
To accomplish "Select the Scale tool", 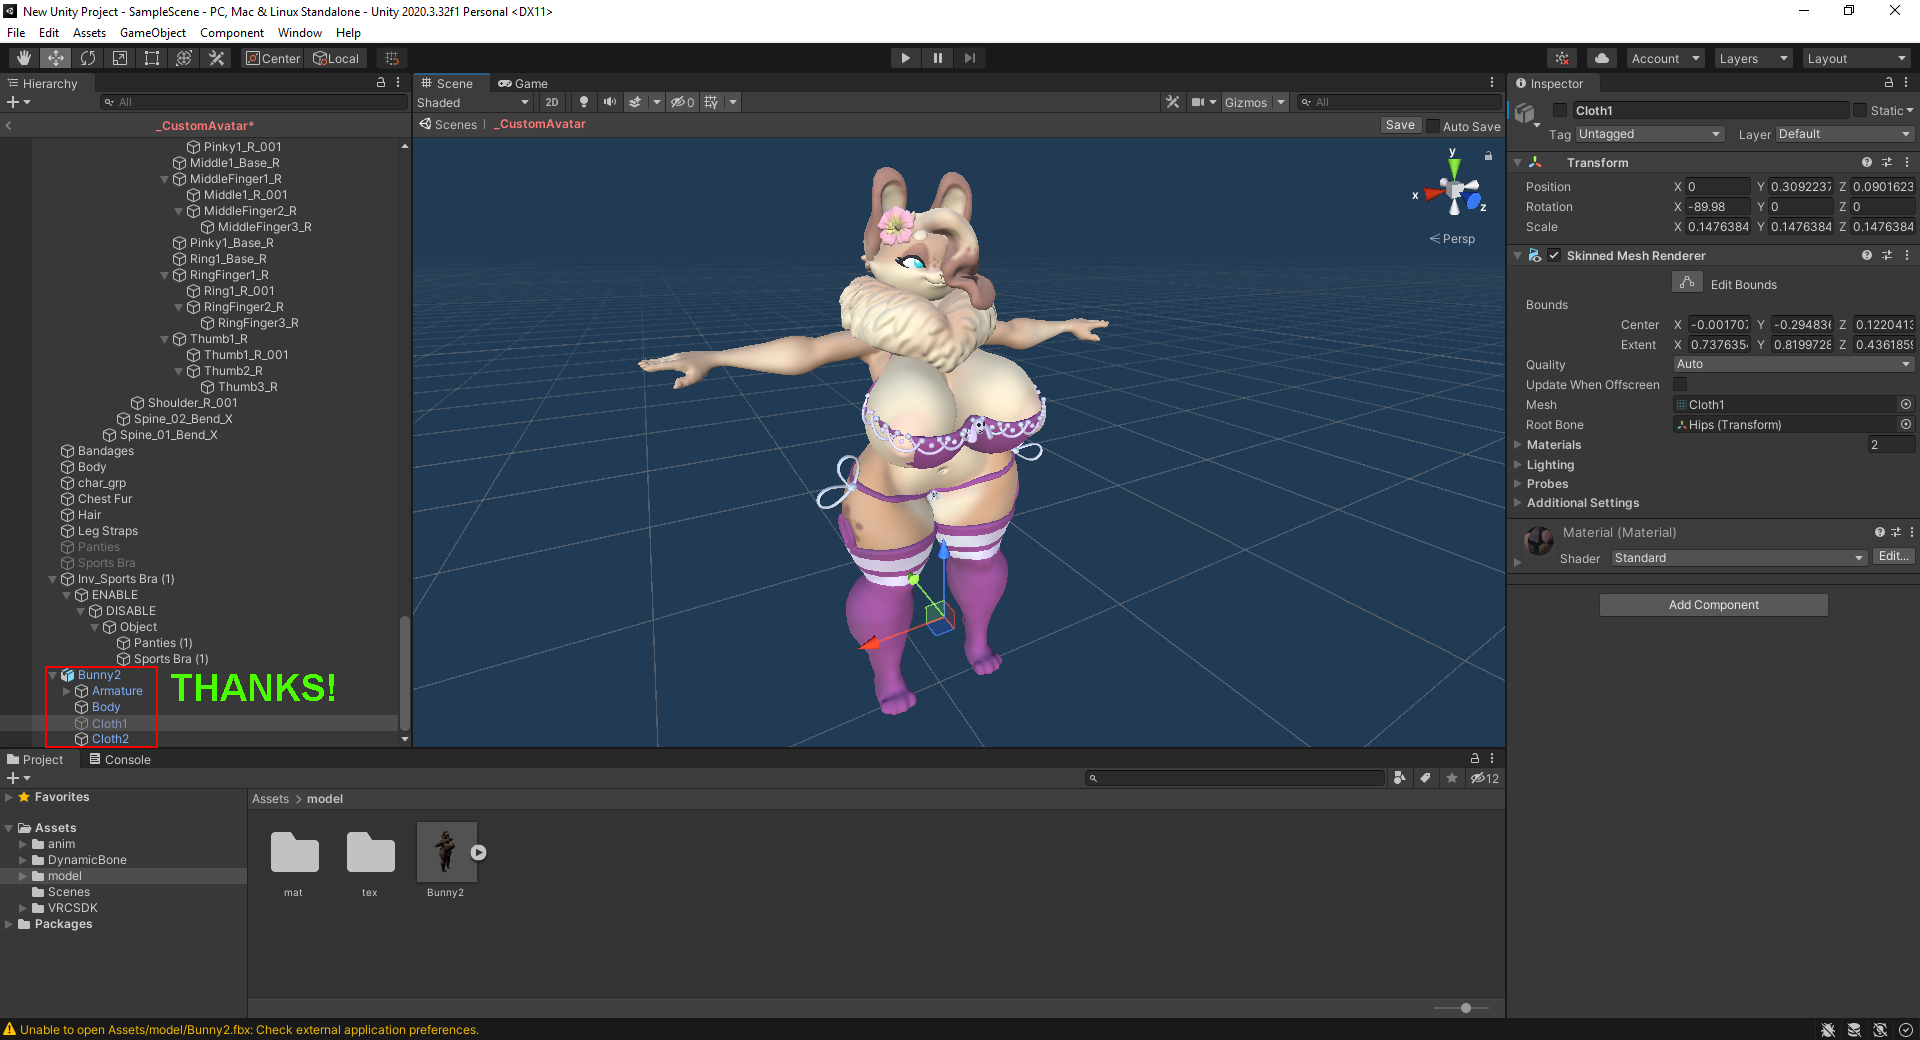I will [120, 58].
